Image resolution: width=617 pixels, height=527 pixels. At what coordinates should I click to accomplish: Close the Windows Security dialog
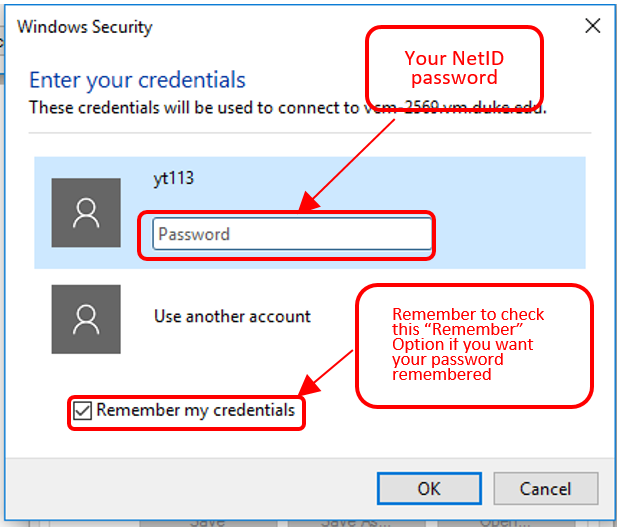592,26
